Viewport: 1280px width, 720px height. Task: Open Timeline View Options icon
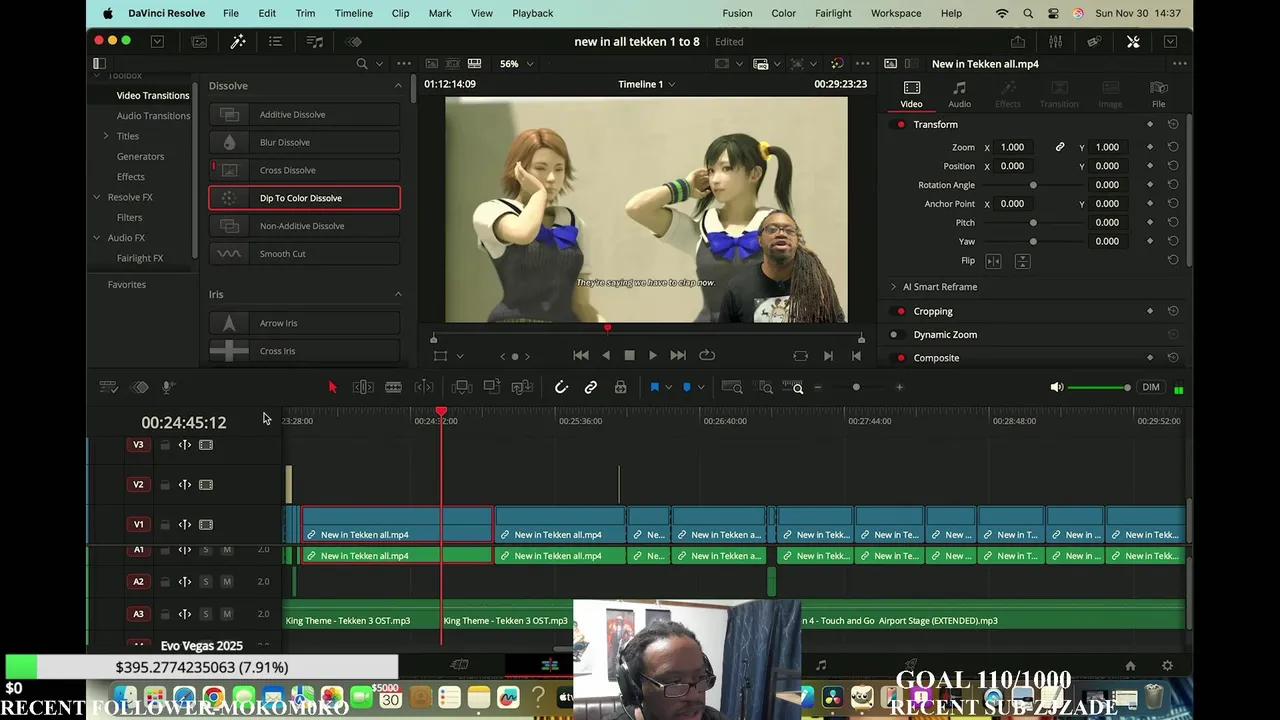pyautogui.click(x=109, y=387)
